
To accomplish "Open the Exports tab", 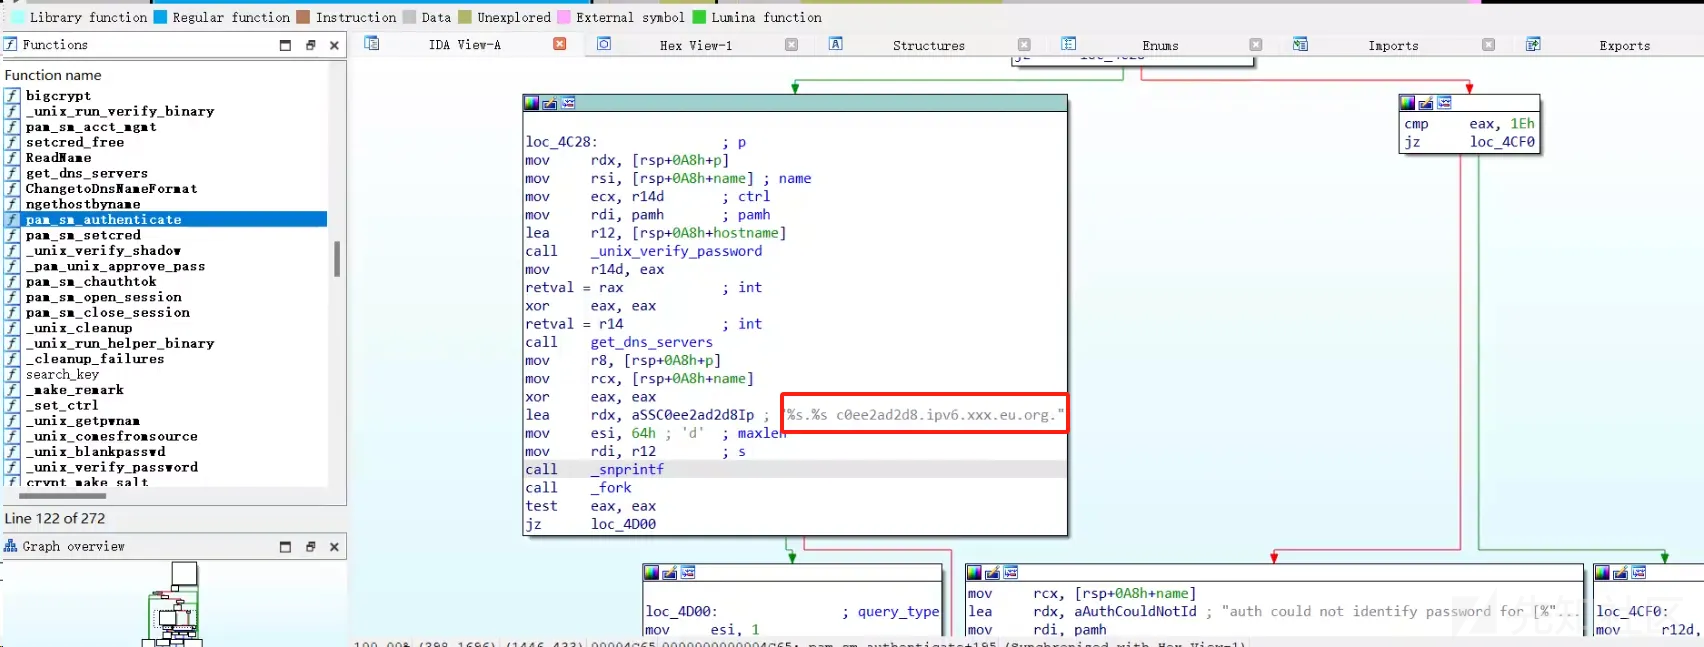I will [1624, 45].
